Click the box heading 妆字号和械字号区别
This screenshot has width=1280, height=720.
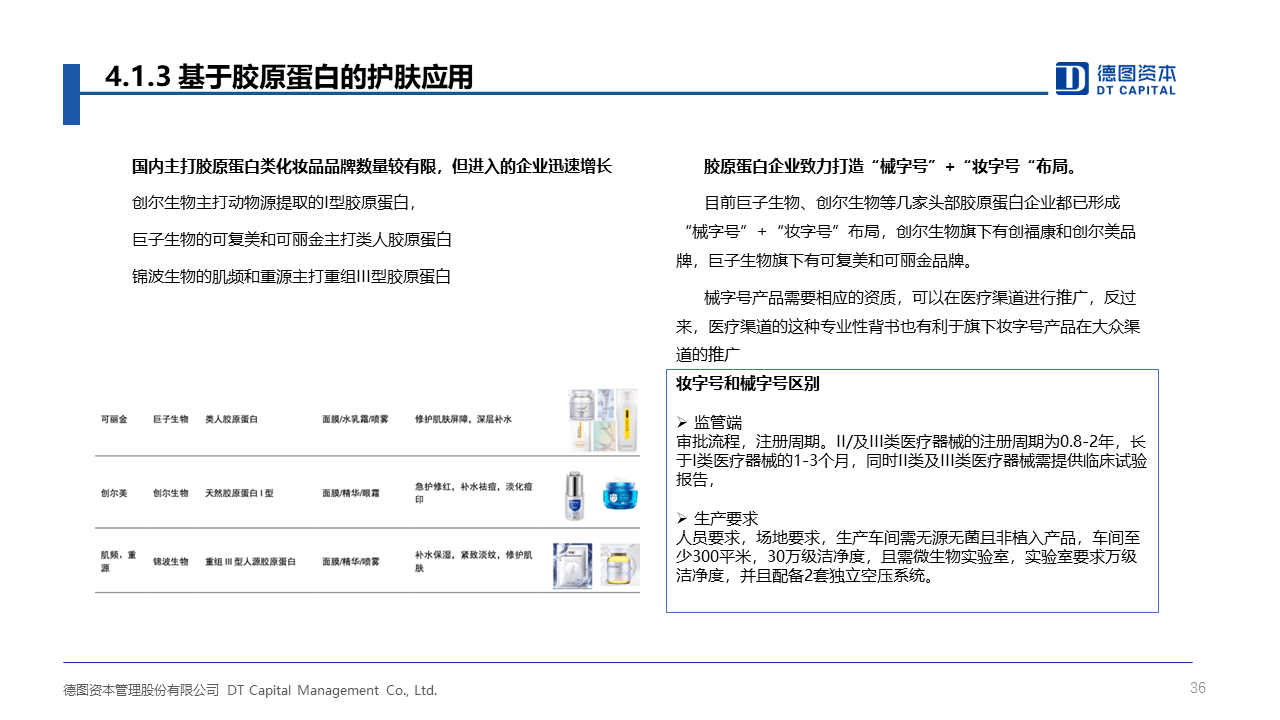748,384
